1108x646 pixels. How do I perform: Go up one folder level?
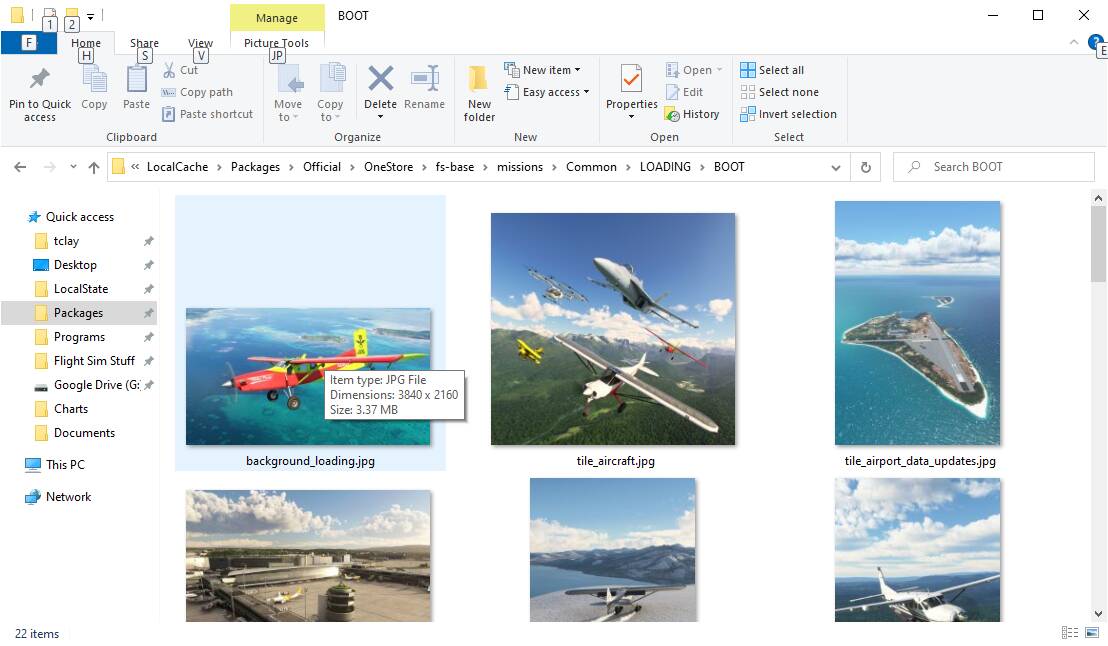pyautogui.click(x=94, y=167)
